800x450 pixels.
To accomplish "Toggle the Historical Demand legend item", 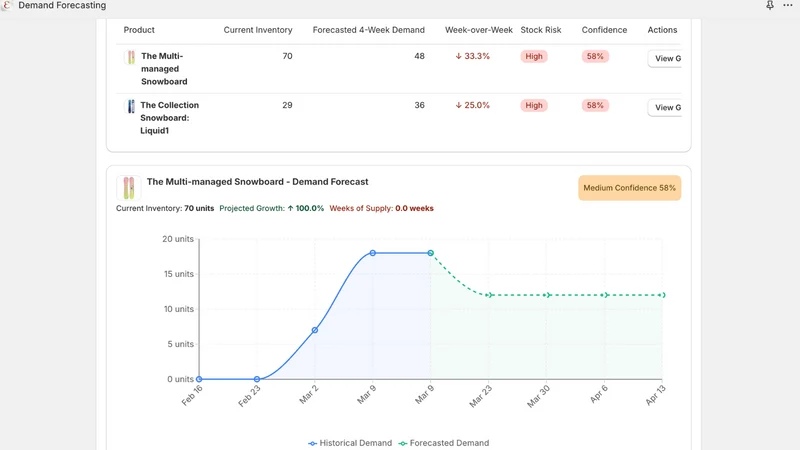I will click(x=350, y=443).
